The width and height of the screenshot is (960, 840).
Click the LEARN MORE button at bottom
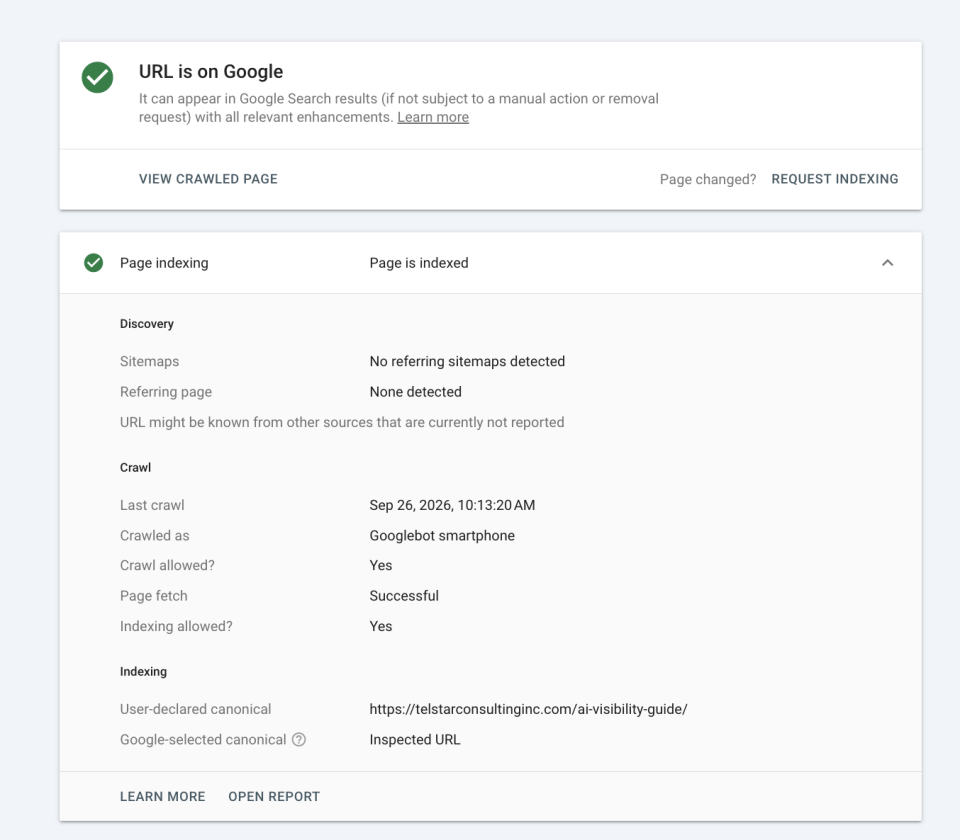point(162,797)
